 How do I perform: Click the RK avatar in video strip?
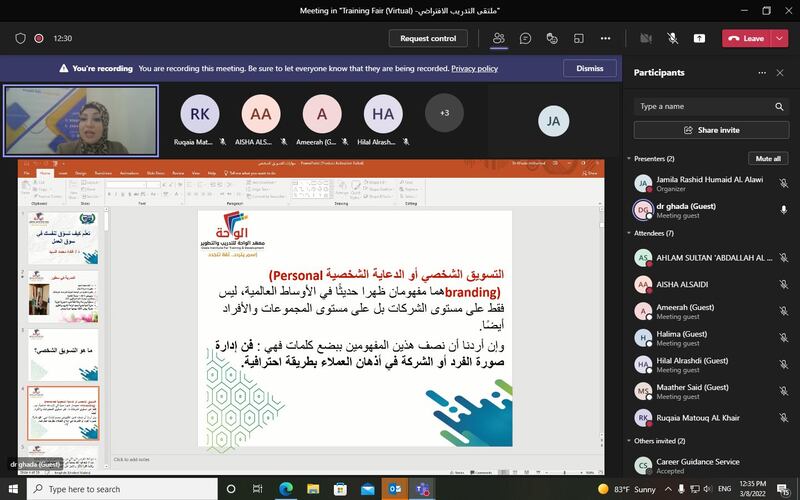tap(199, 114)
